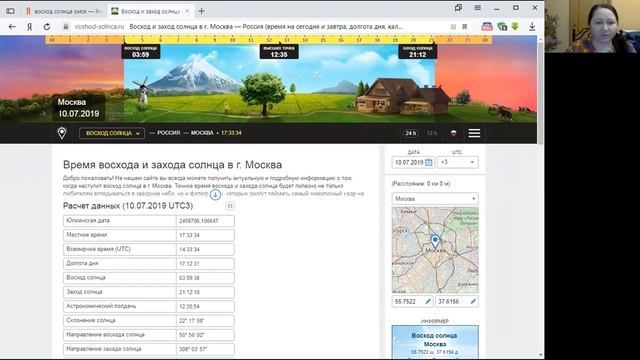Open reader mode icon in address bar

(453, 27)
